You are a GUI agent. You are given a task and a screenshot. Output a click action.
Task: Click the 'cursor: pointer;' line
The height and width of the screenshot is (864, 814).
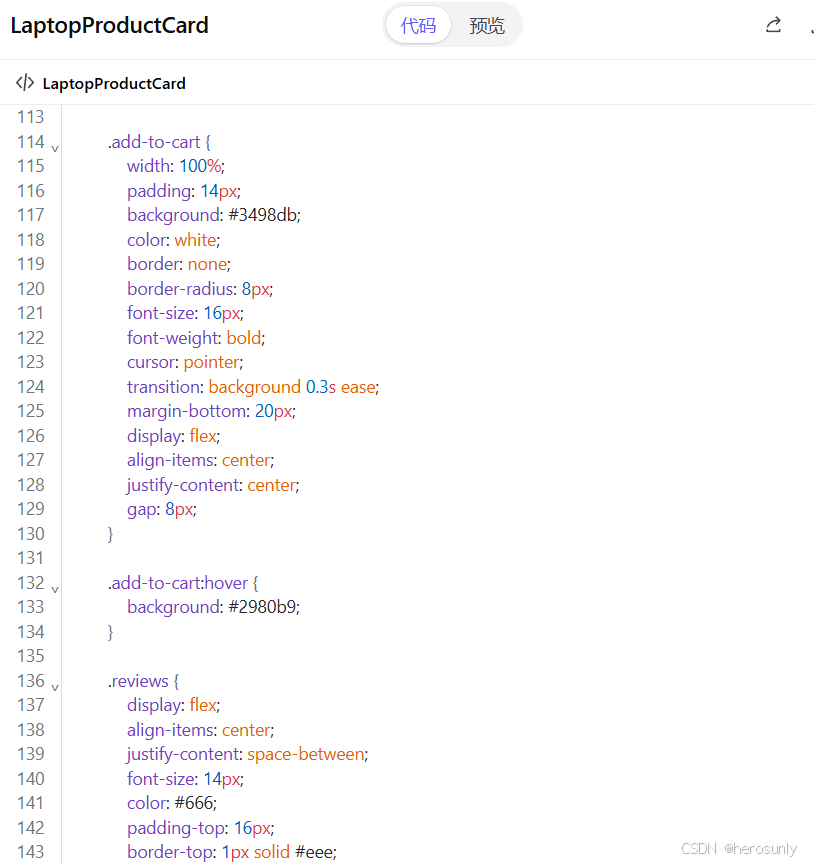185,362
